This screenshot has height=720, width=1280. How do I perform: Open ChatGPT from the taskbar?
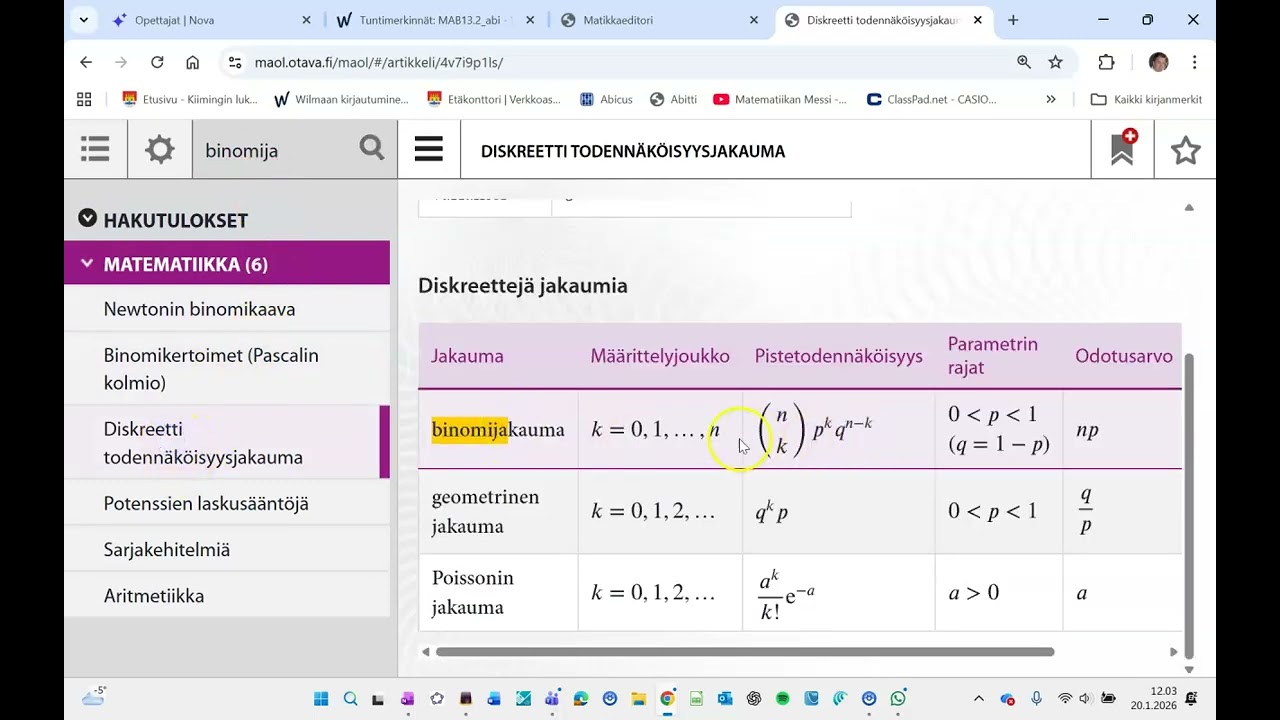click(x=754, y=699)
